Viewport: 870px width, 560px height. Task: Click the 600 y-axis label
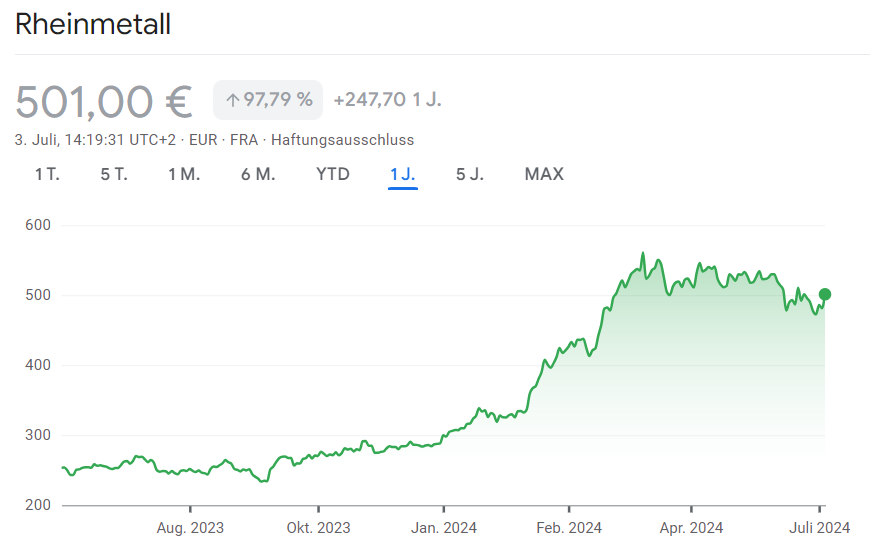pyautogui.click(x=38, y=225)
